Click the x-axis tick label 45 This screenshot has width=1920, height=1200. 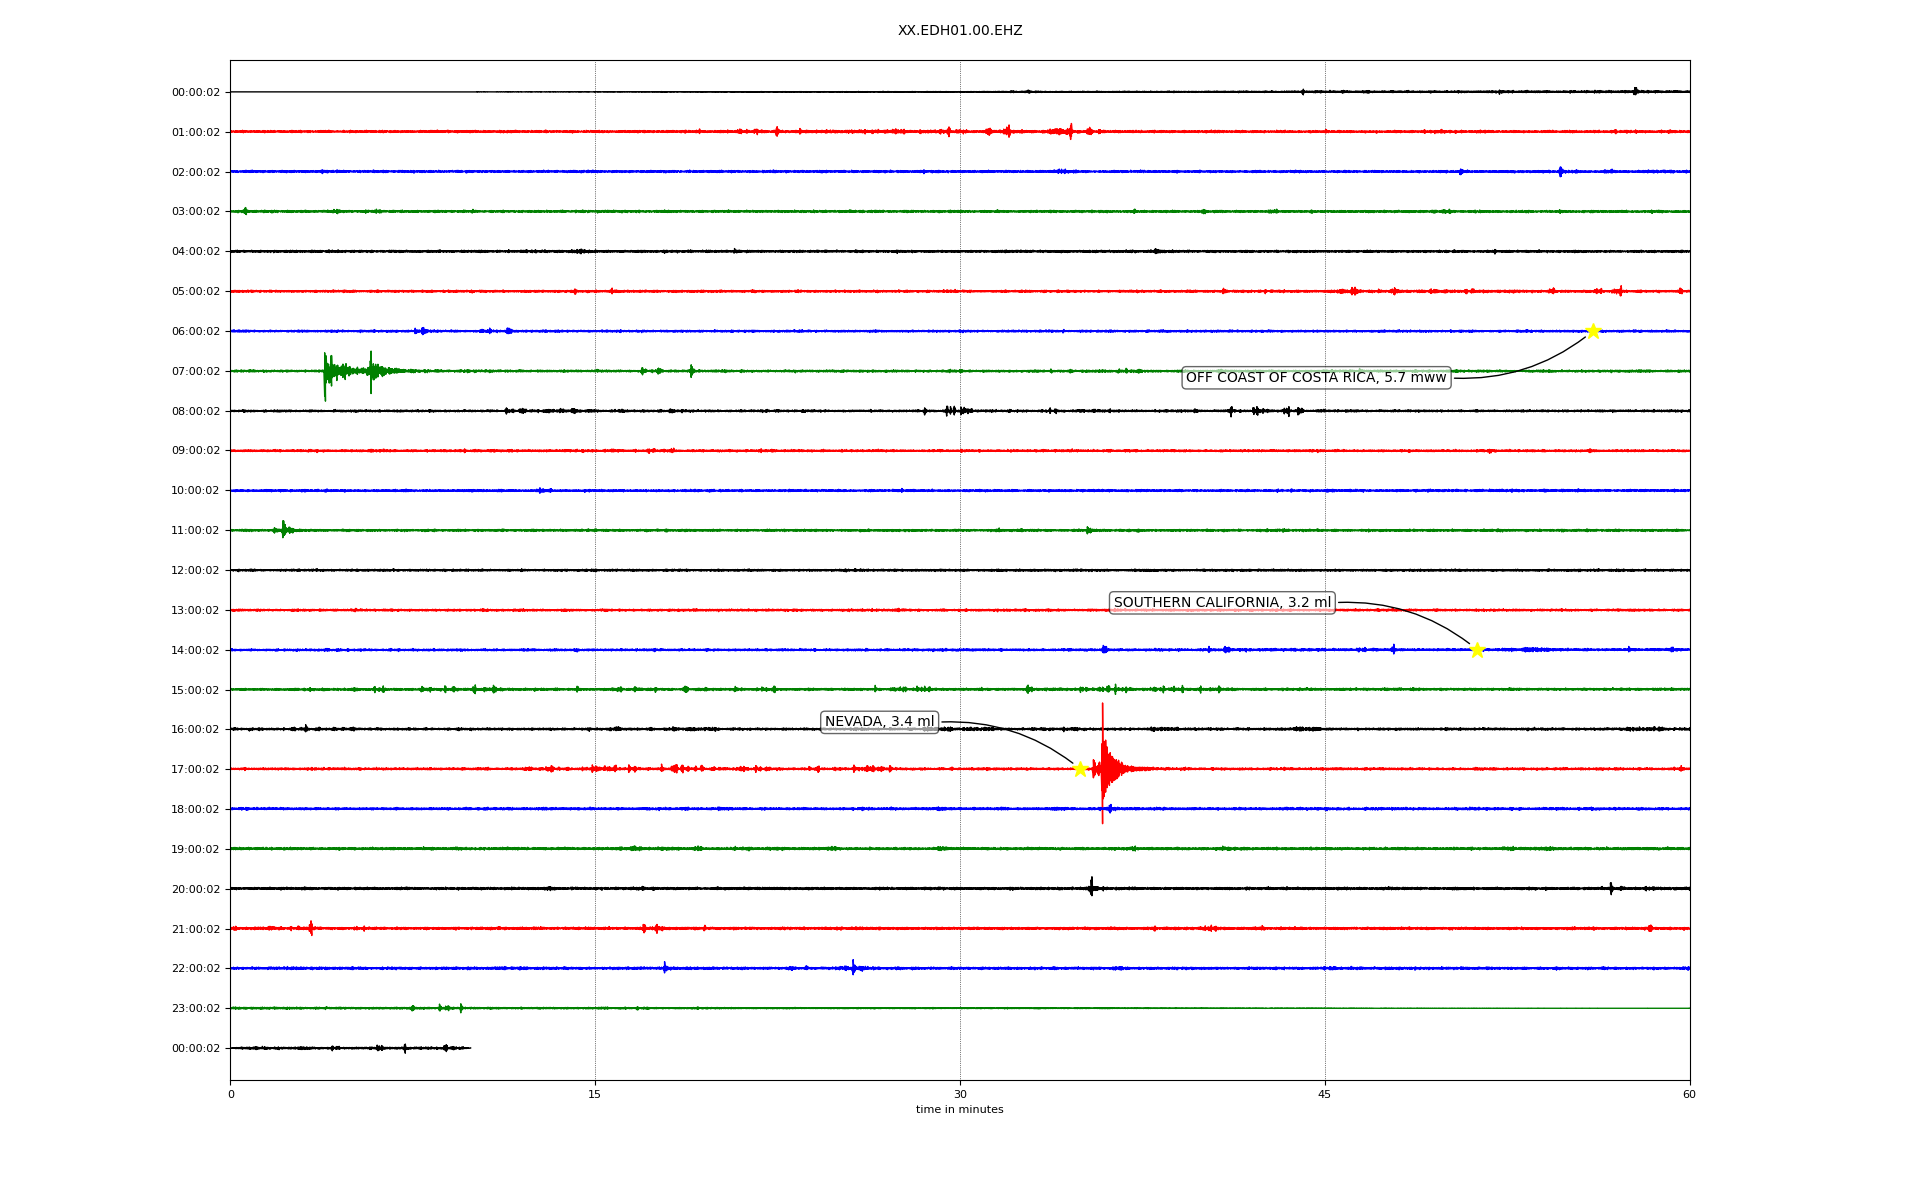click(1325, 1094)
